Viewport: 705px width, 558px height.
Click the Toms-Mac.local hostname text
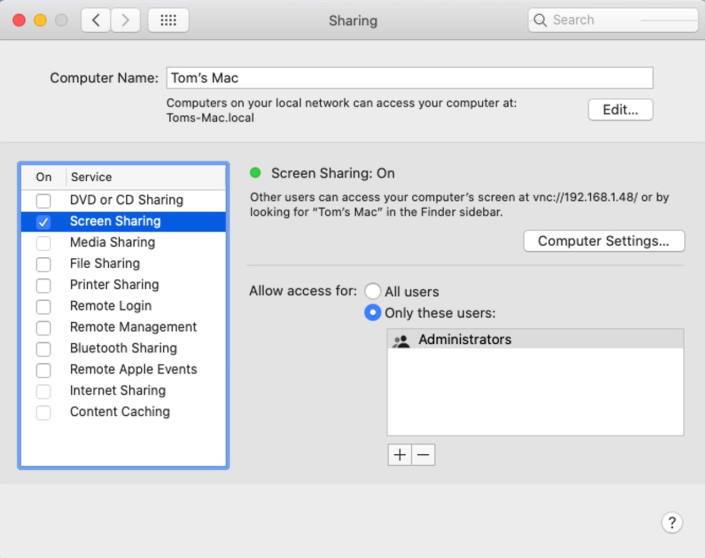(x=210, y=118)
